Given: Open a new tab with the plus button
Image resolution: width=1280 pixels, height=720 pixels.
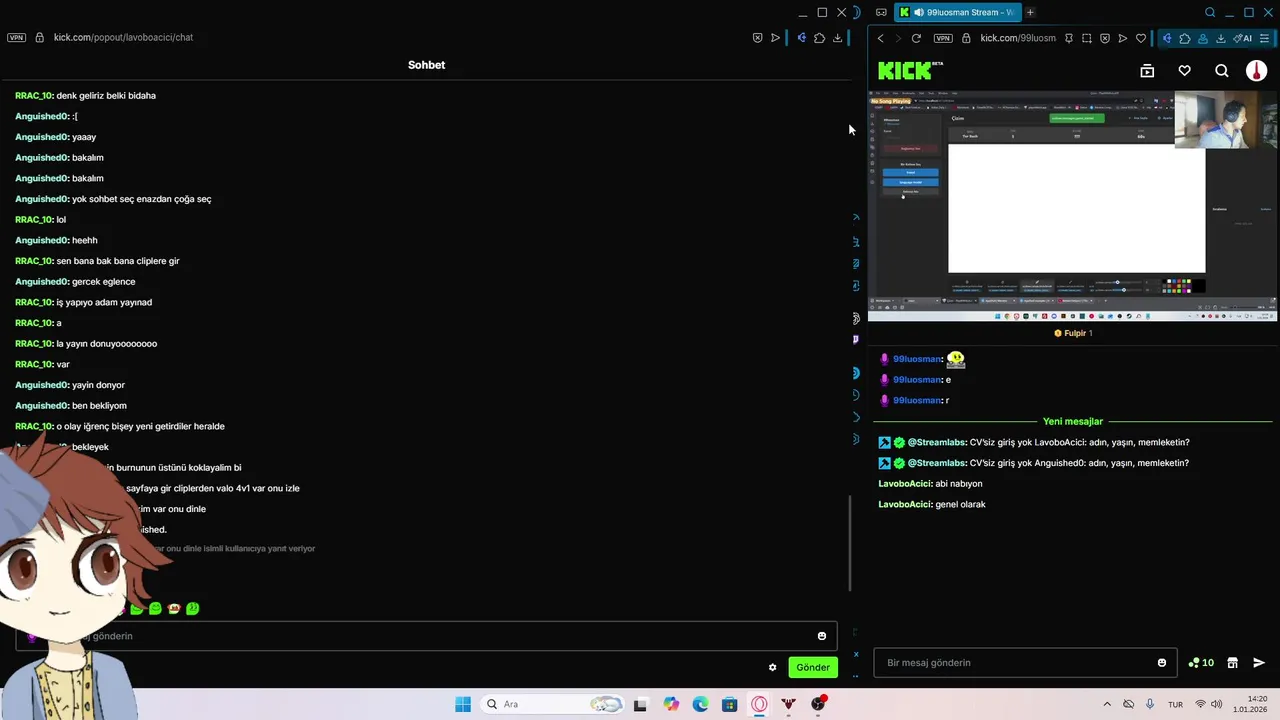Looking at the screenshot, I should [x=1030, y=12].
